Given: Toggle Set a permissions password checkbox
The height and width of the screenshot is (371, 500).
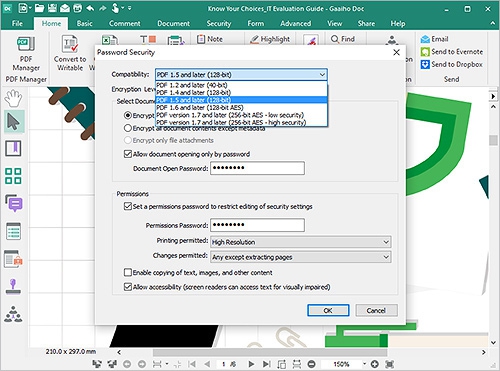Looking at the screenshot, I should [x=127, y=206].
